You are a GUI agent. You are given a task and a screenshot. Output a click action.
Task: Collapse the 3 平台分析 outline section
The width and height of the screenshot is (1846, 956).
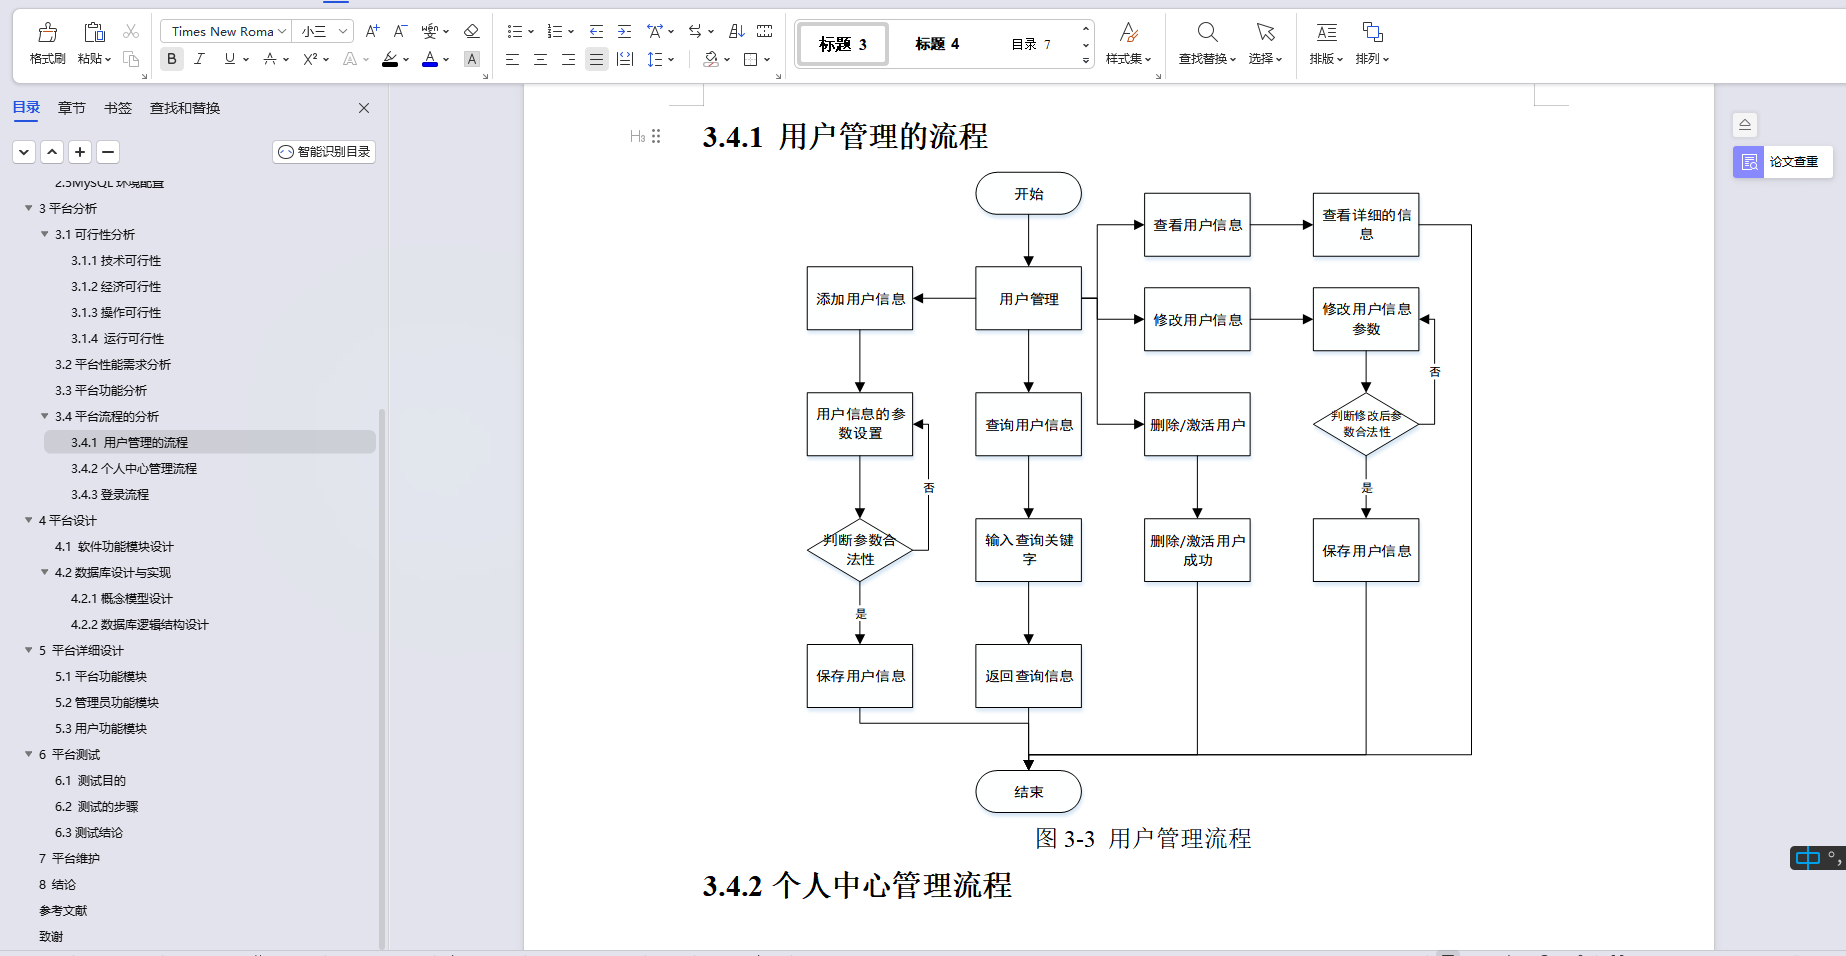(29, 208)
